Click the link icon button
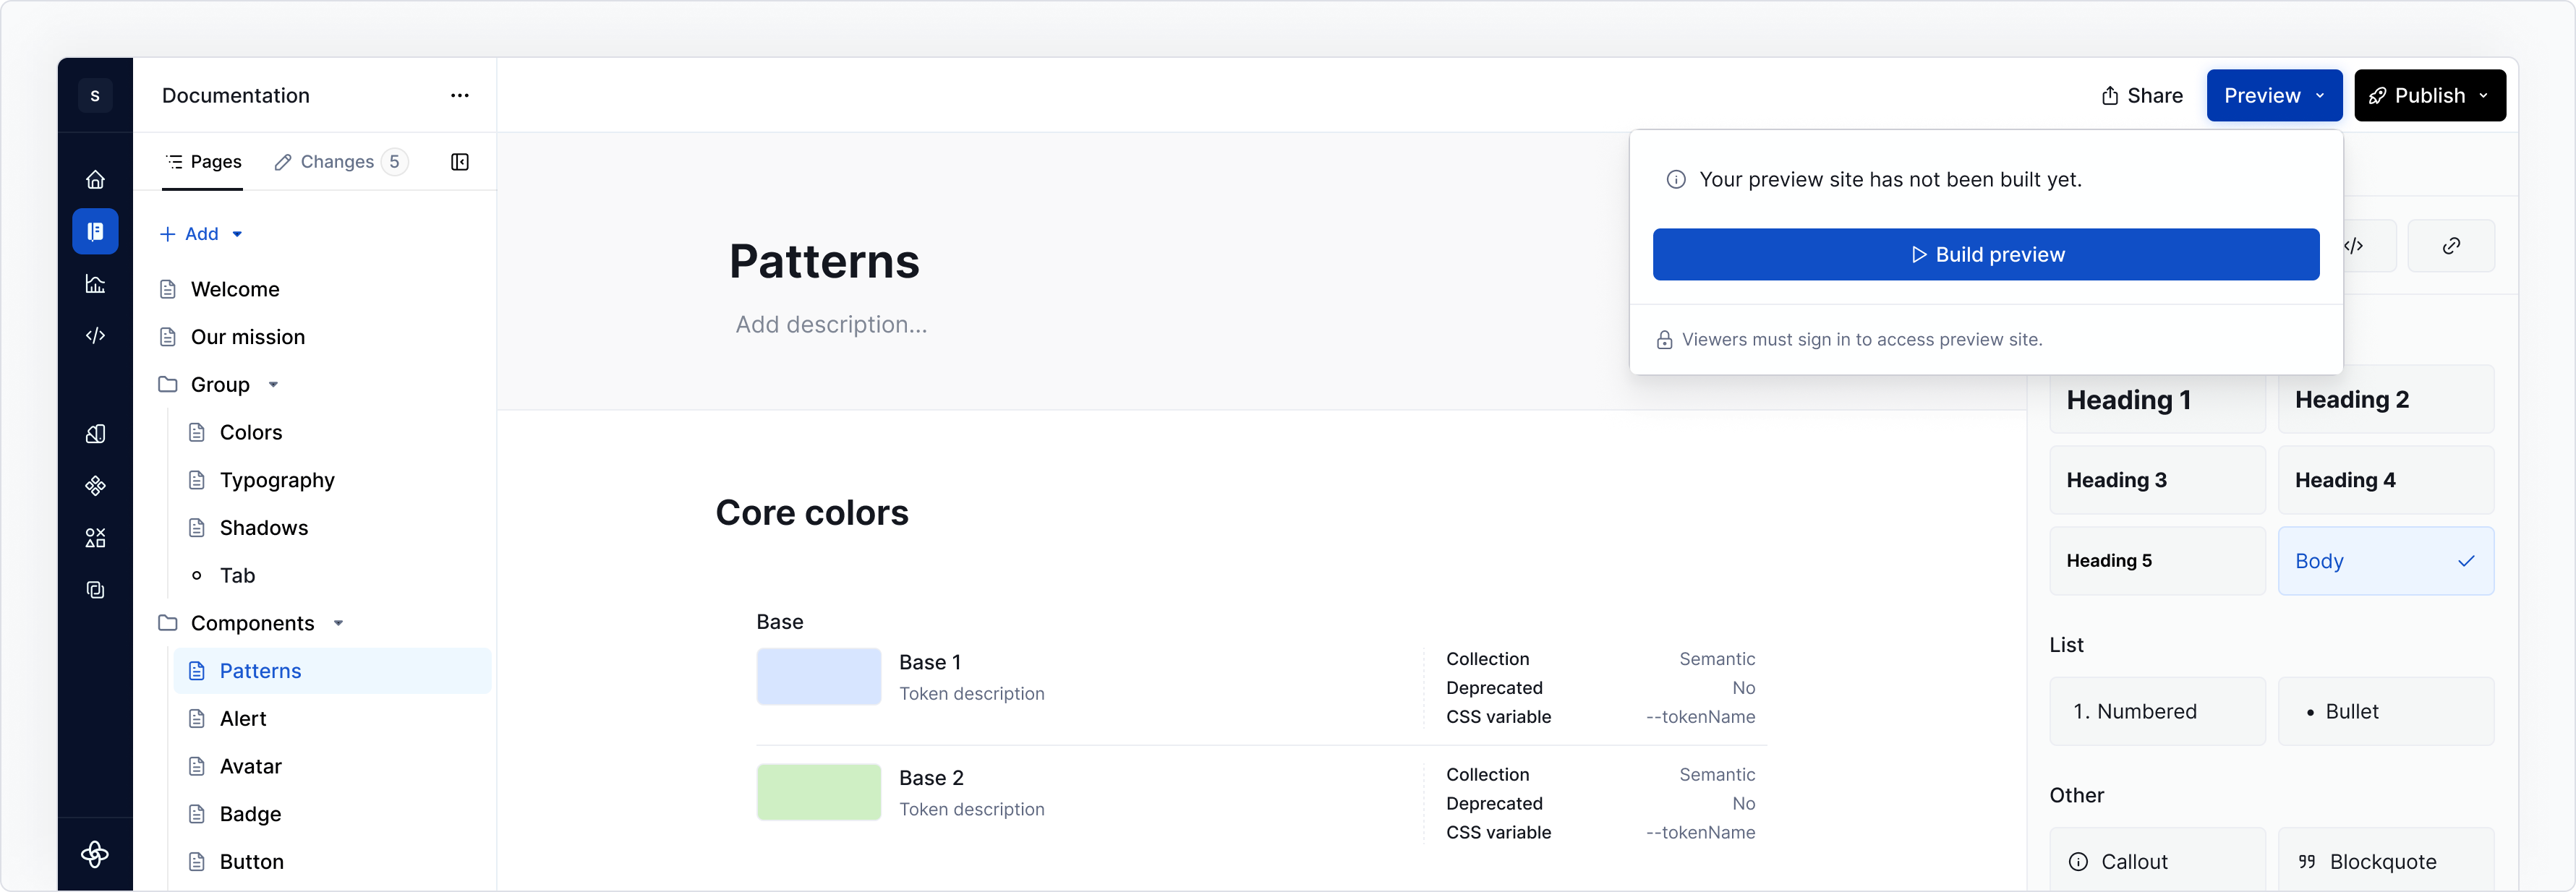 coord(2450,246)
